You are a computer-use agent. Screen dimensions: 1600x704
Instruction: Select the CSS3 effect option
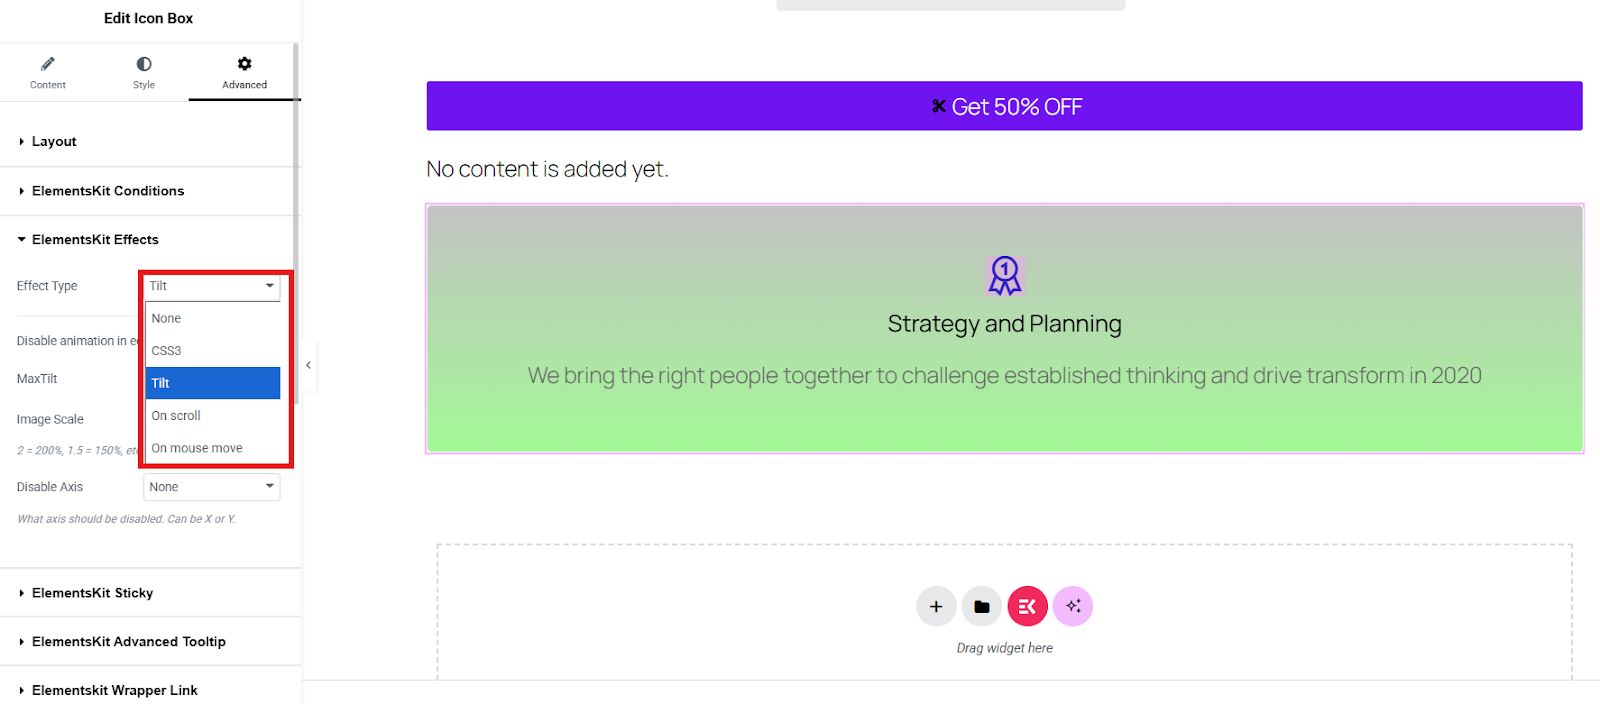[167, 351]
